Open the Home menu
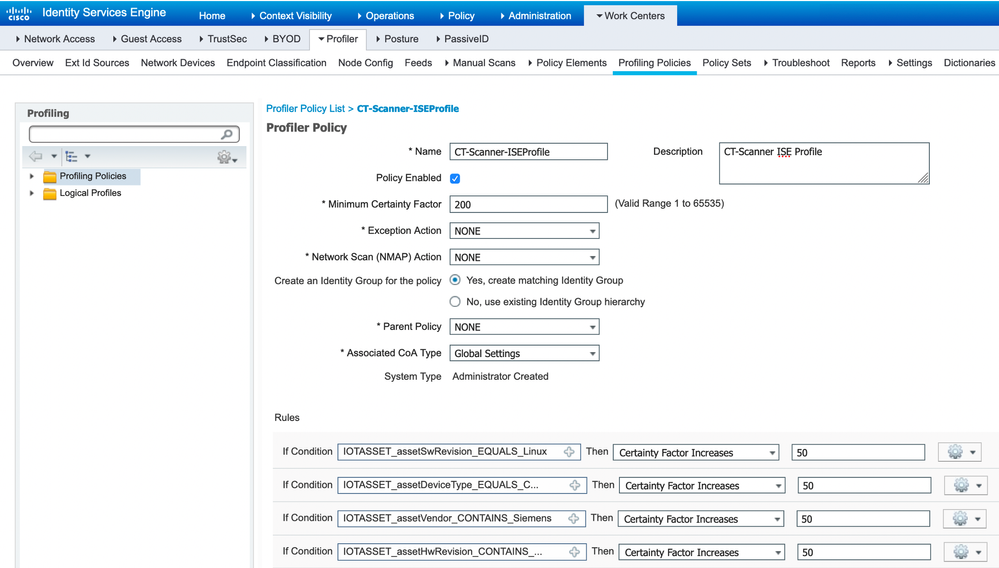 coord(212,16)
